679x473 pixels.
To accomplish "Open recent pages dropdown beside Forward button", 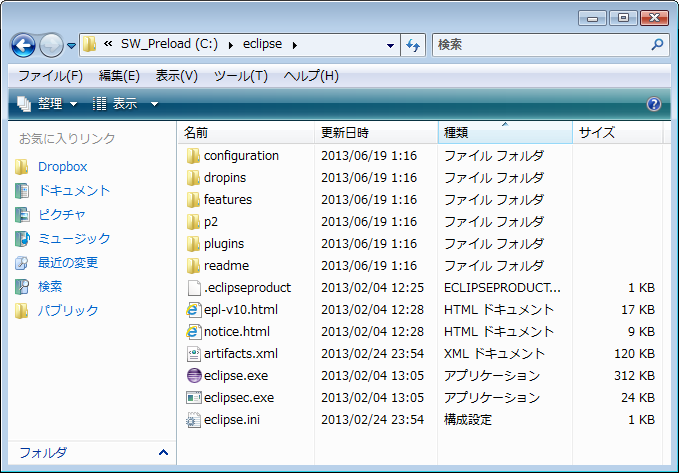I will tap(71, 45).
